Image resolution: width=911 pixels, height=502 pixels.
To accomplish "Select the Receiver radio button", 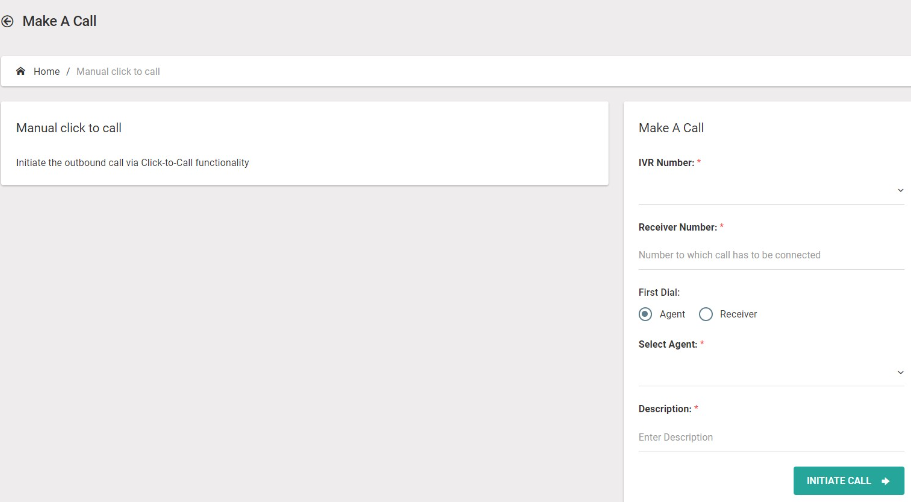I will click(705, 314).
